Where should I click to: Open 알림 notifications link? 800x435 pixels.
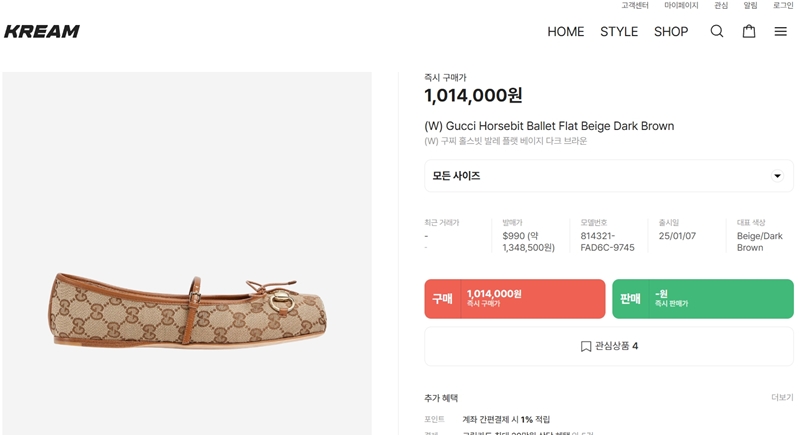750,6
